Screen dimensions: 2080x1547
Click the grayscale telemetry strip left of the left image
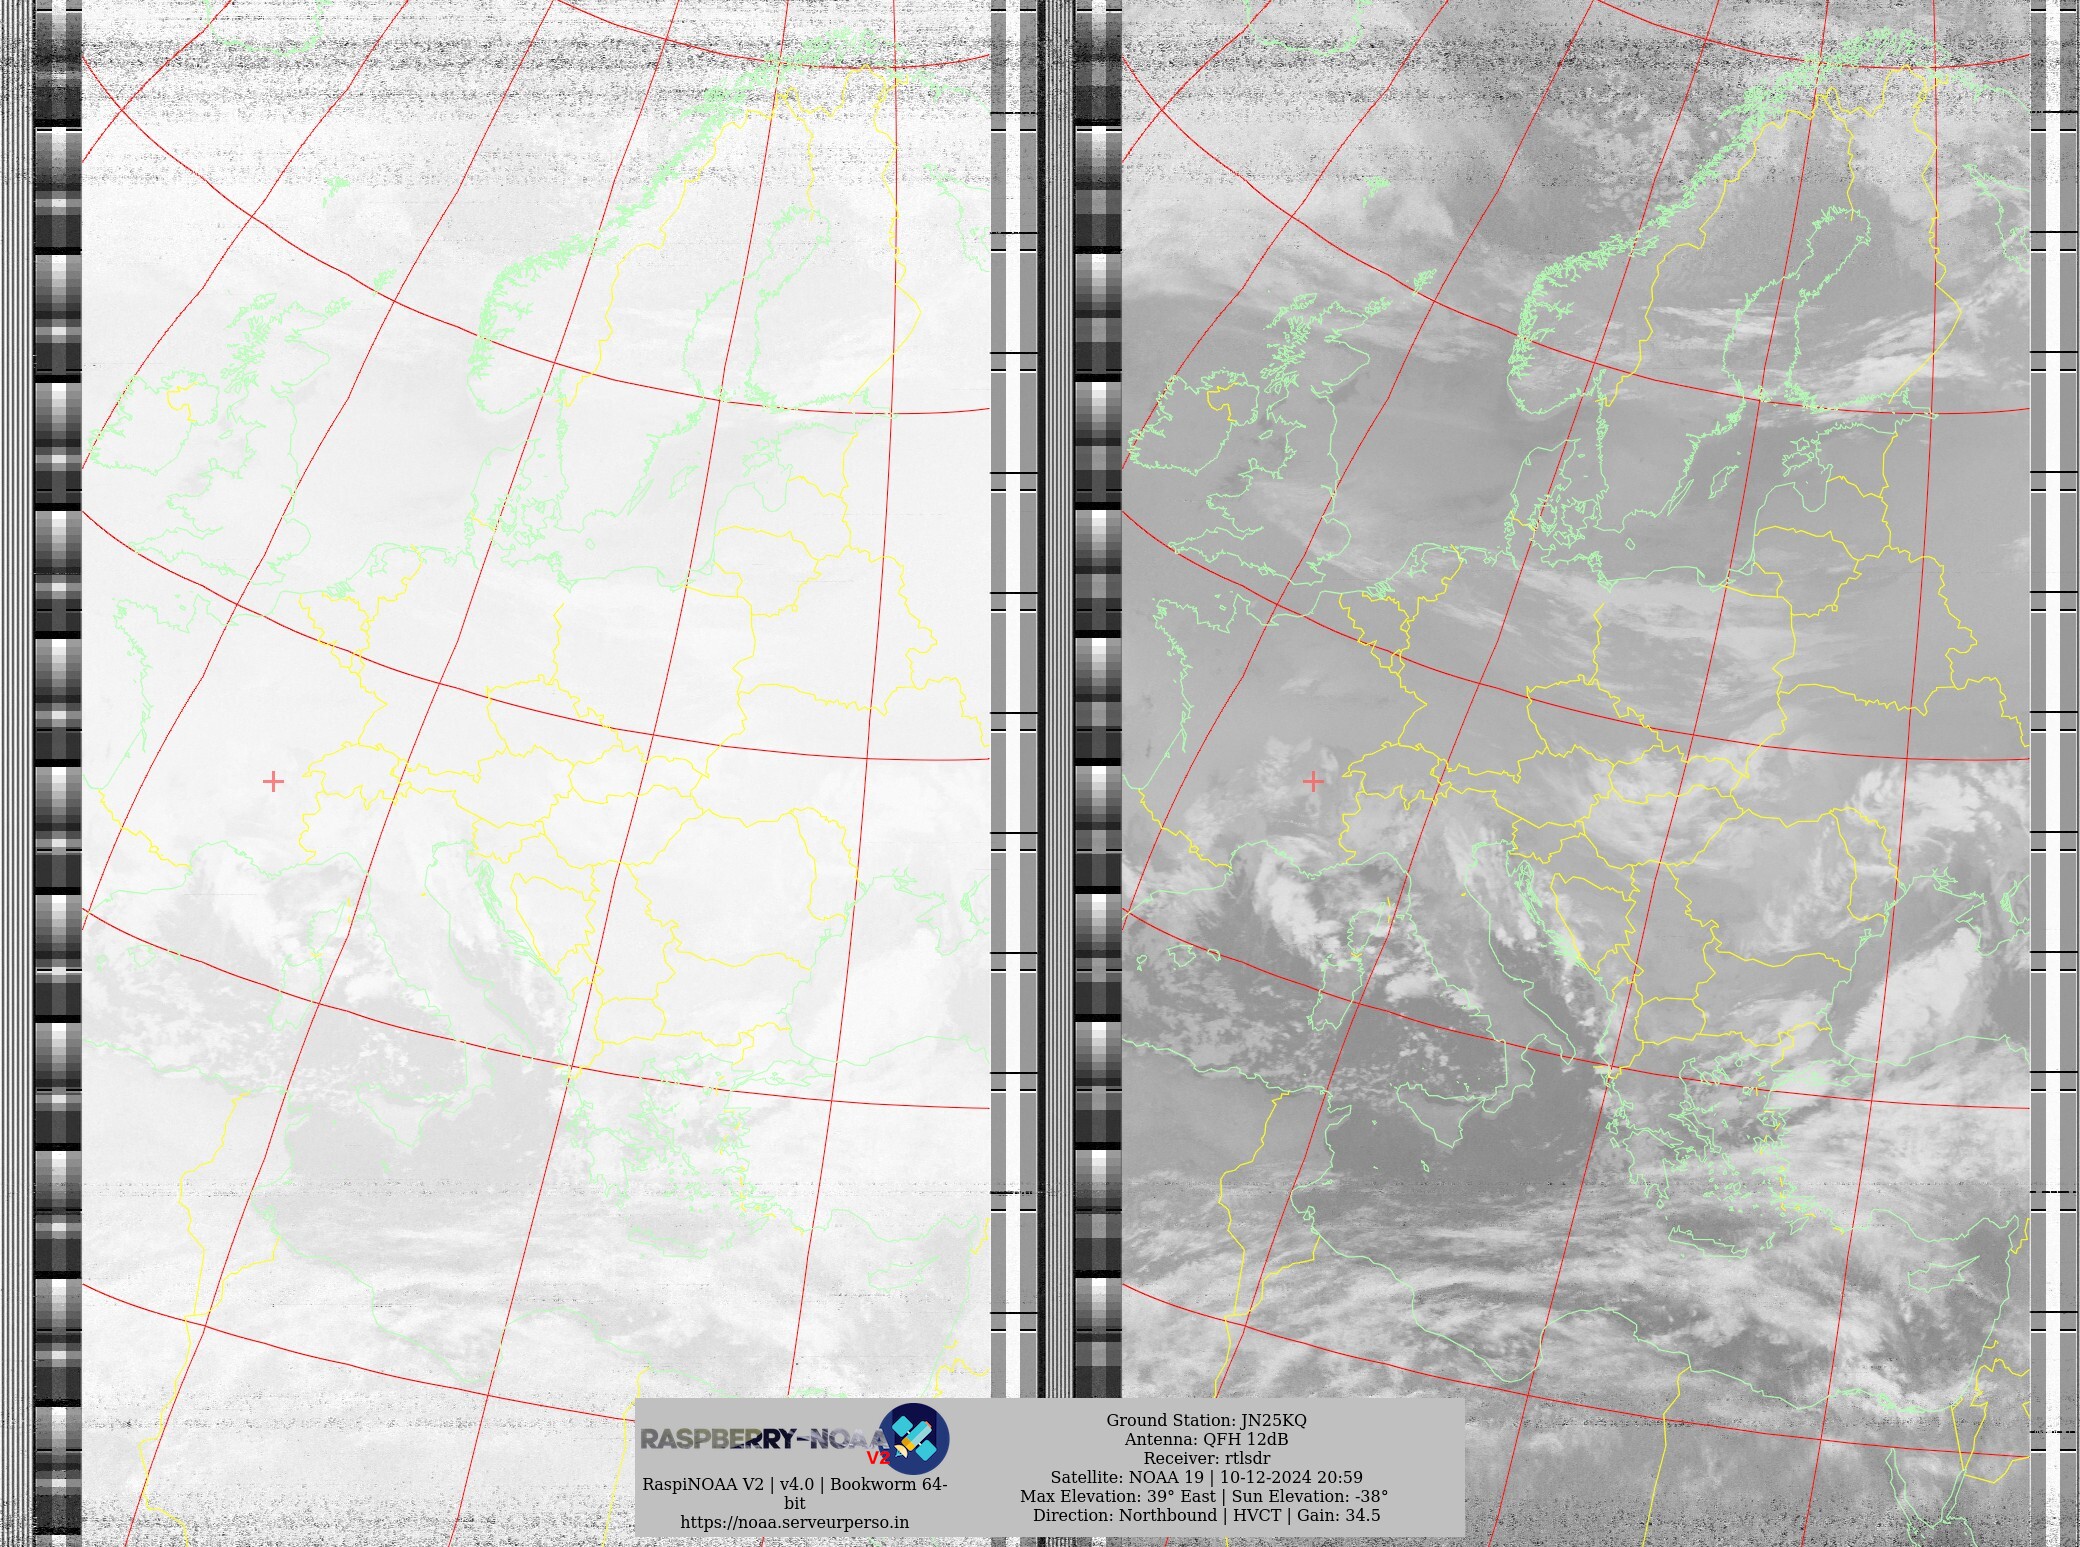coord(58,700)
